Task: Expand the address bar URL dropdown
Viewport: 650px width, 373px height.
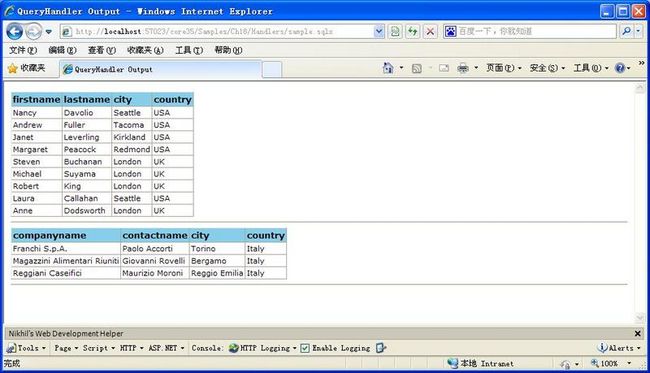Action: coord(379,31)
